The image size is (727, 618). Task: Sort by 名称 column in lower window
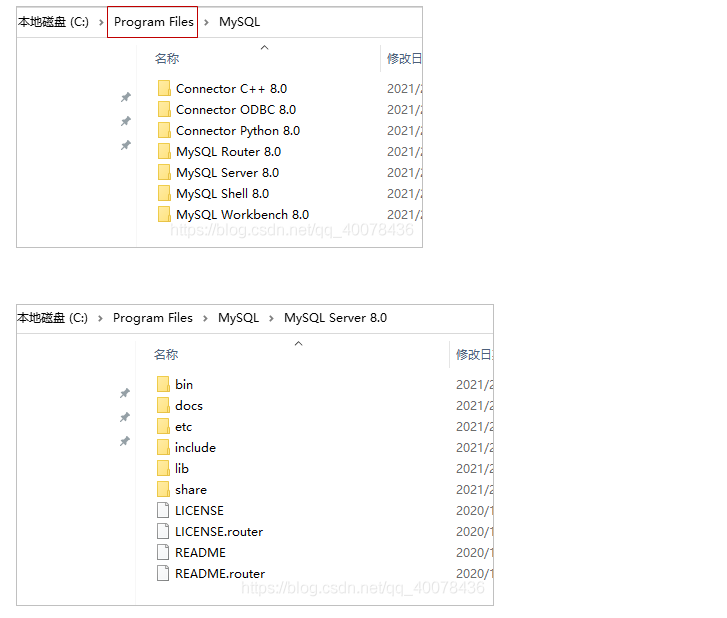166,355
